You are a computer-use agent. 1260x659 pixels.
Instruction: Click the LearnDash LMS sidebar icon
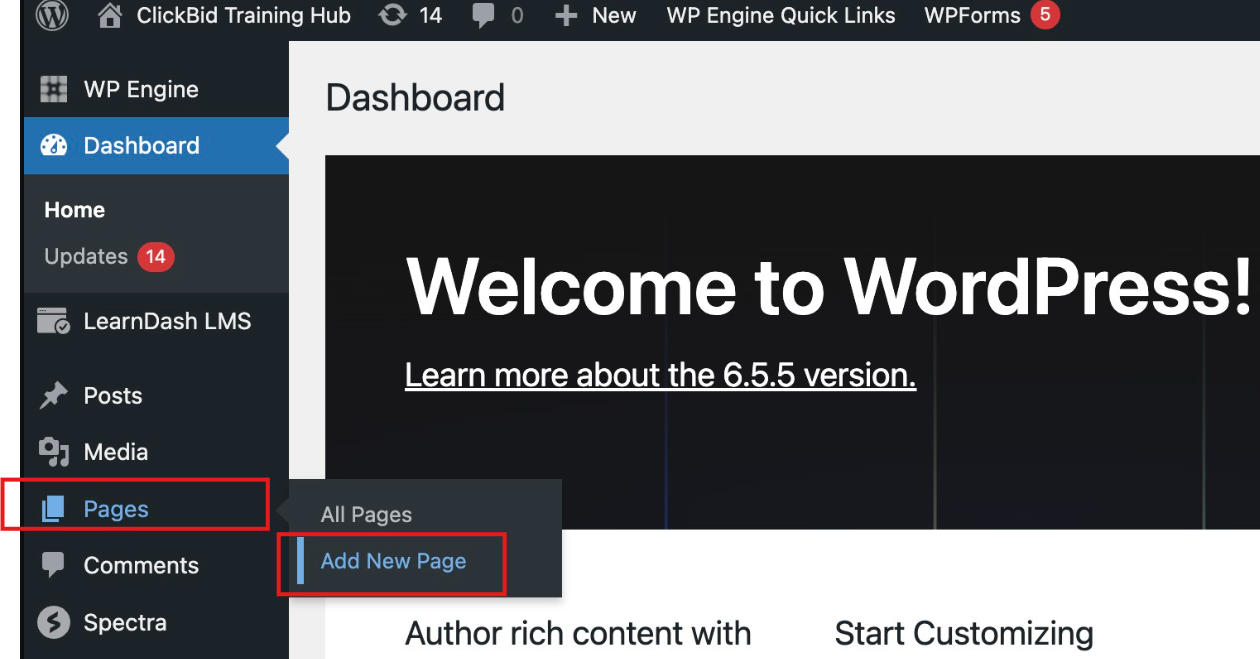(x=53, y=322)
